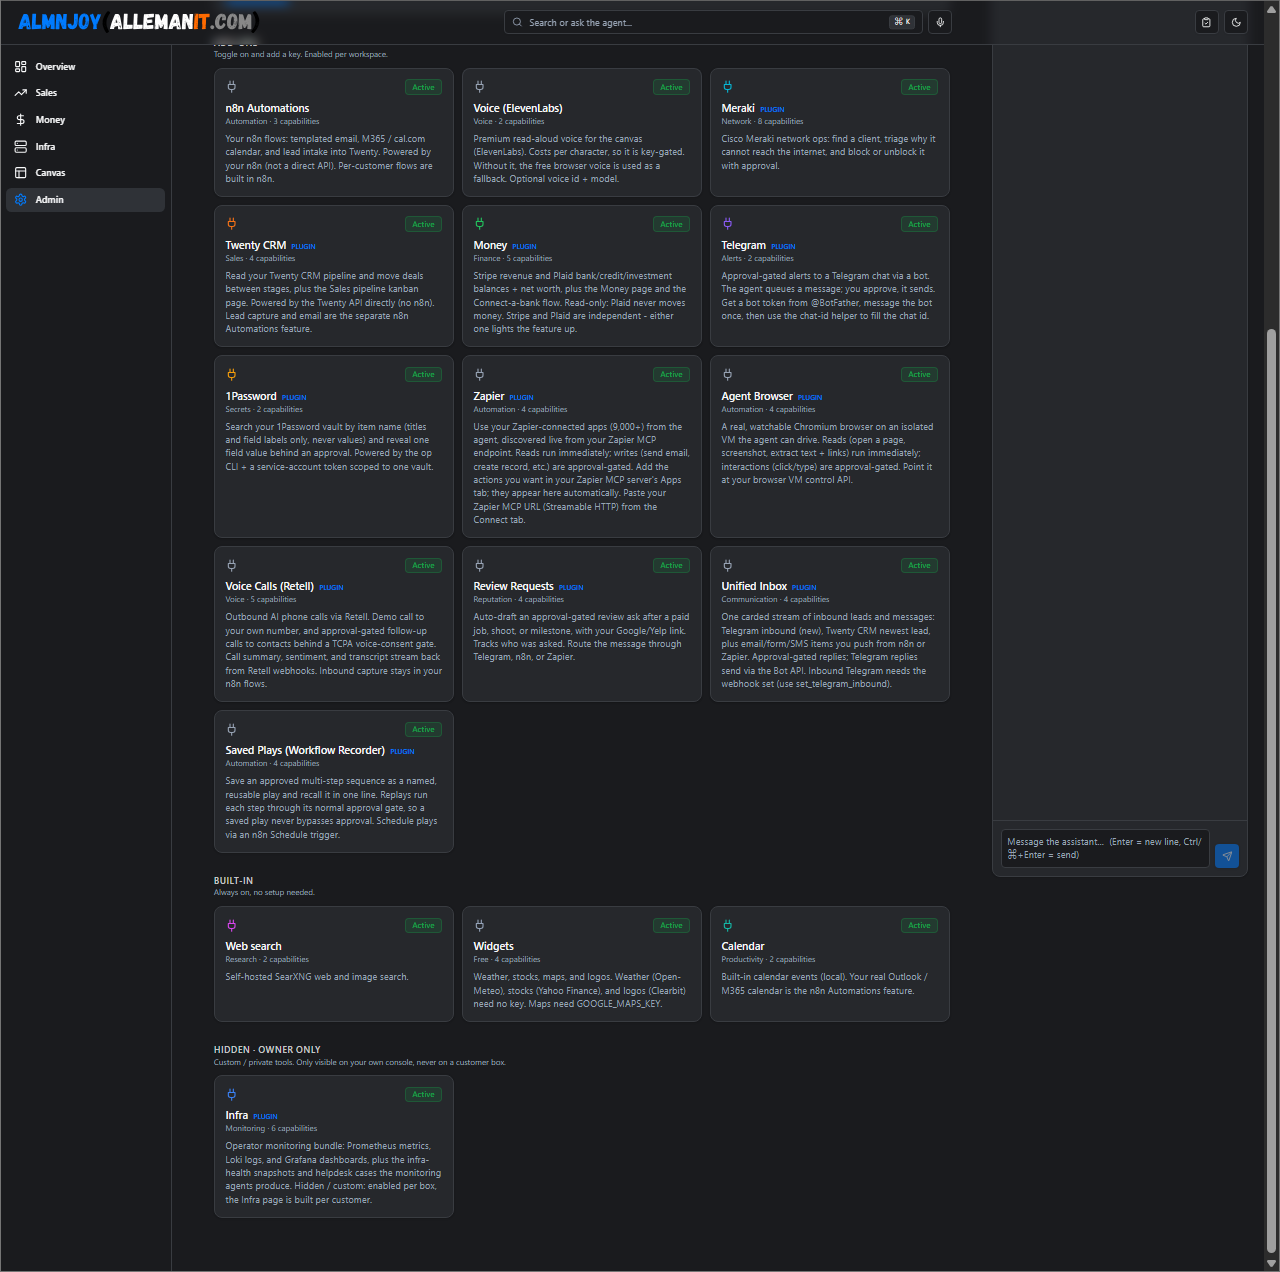The width and height of the screenshot is (1280, 1272).
Task: Toggle Active badge on Meraki
Action: pyautogui.click(x=920, y=87)
